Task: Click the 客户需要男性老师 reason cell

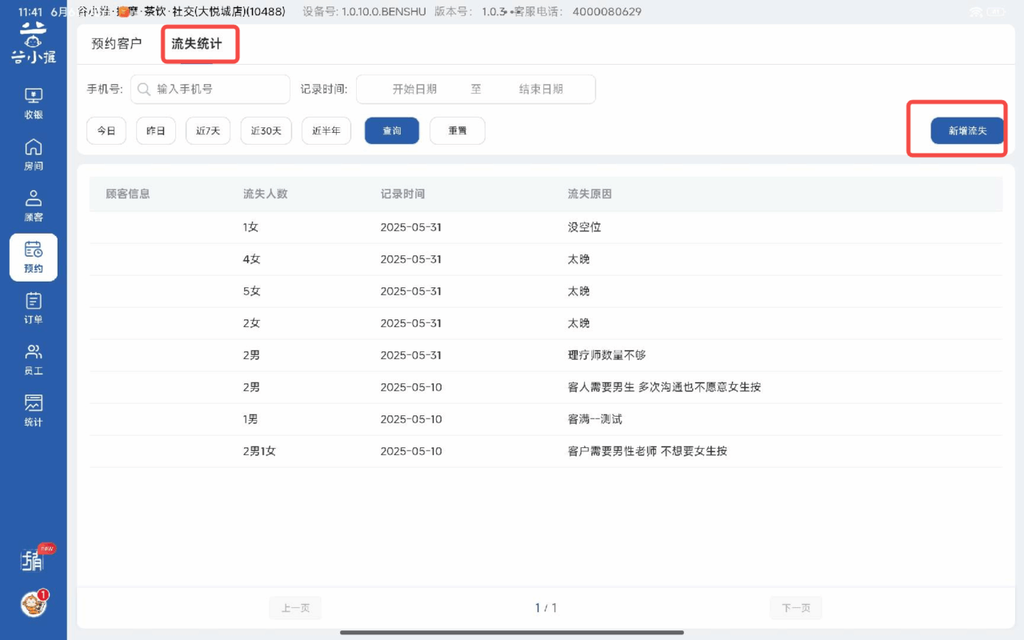Action: coord(647,451)
